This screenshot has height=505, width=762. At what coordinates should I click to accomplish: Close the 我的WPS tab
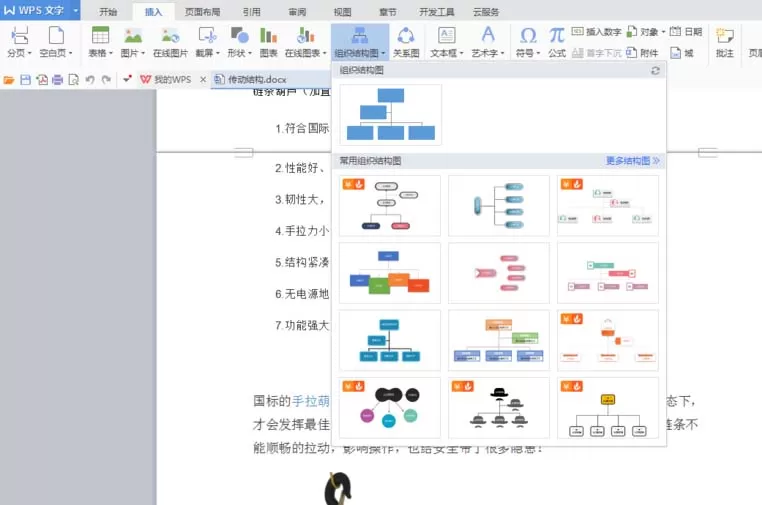pyautogui.click(x=203, y=80)
